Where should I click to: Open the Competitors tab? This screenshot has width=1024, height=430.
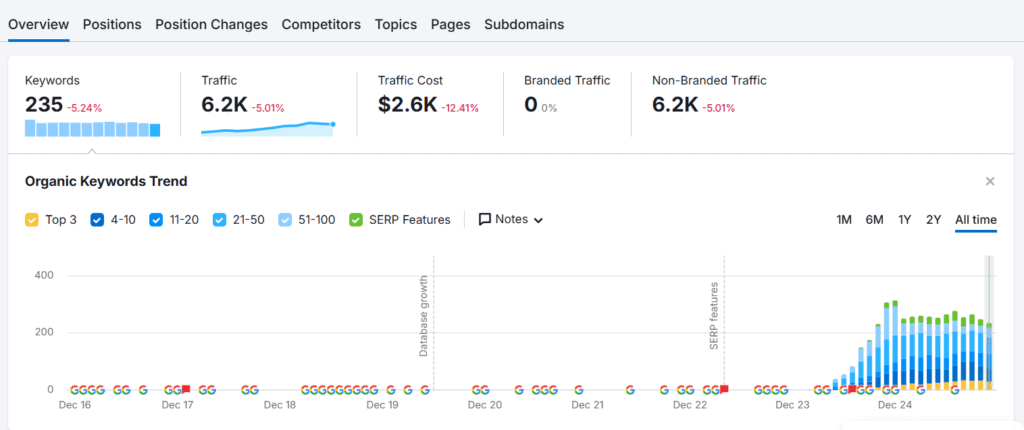pos(321,24)
